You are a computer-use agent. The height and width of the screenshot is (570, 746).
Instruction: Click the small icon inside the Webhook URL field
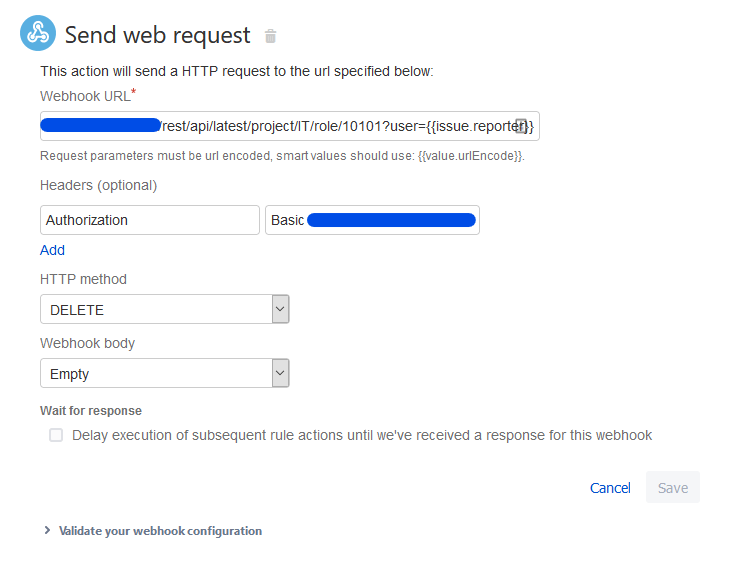coord(521,126)
